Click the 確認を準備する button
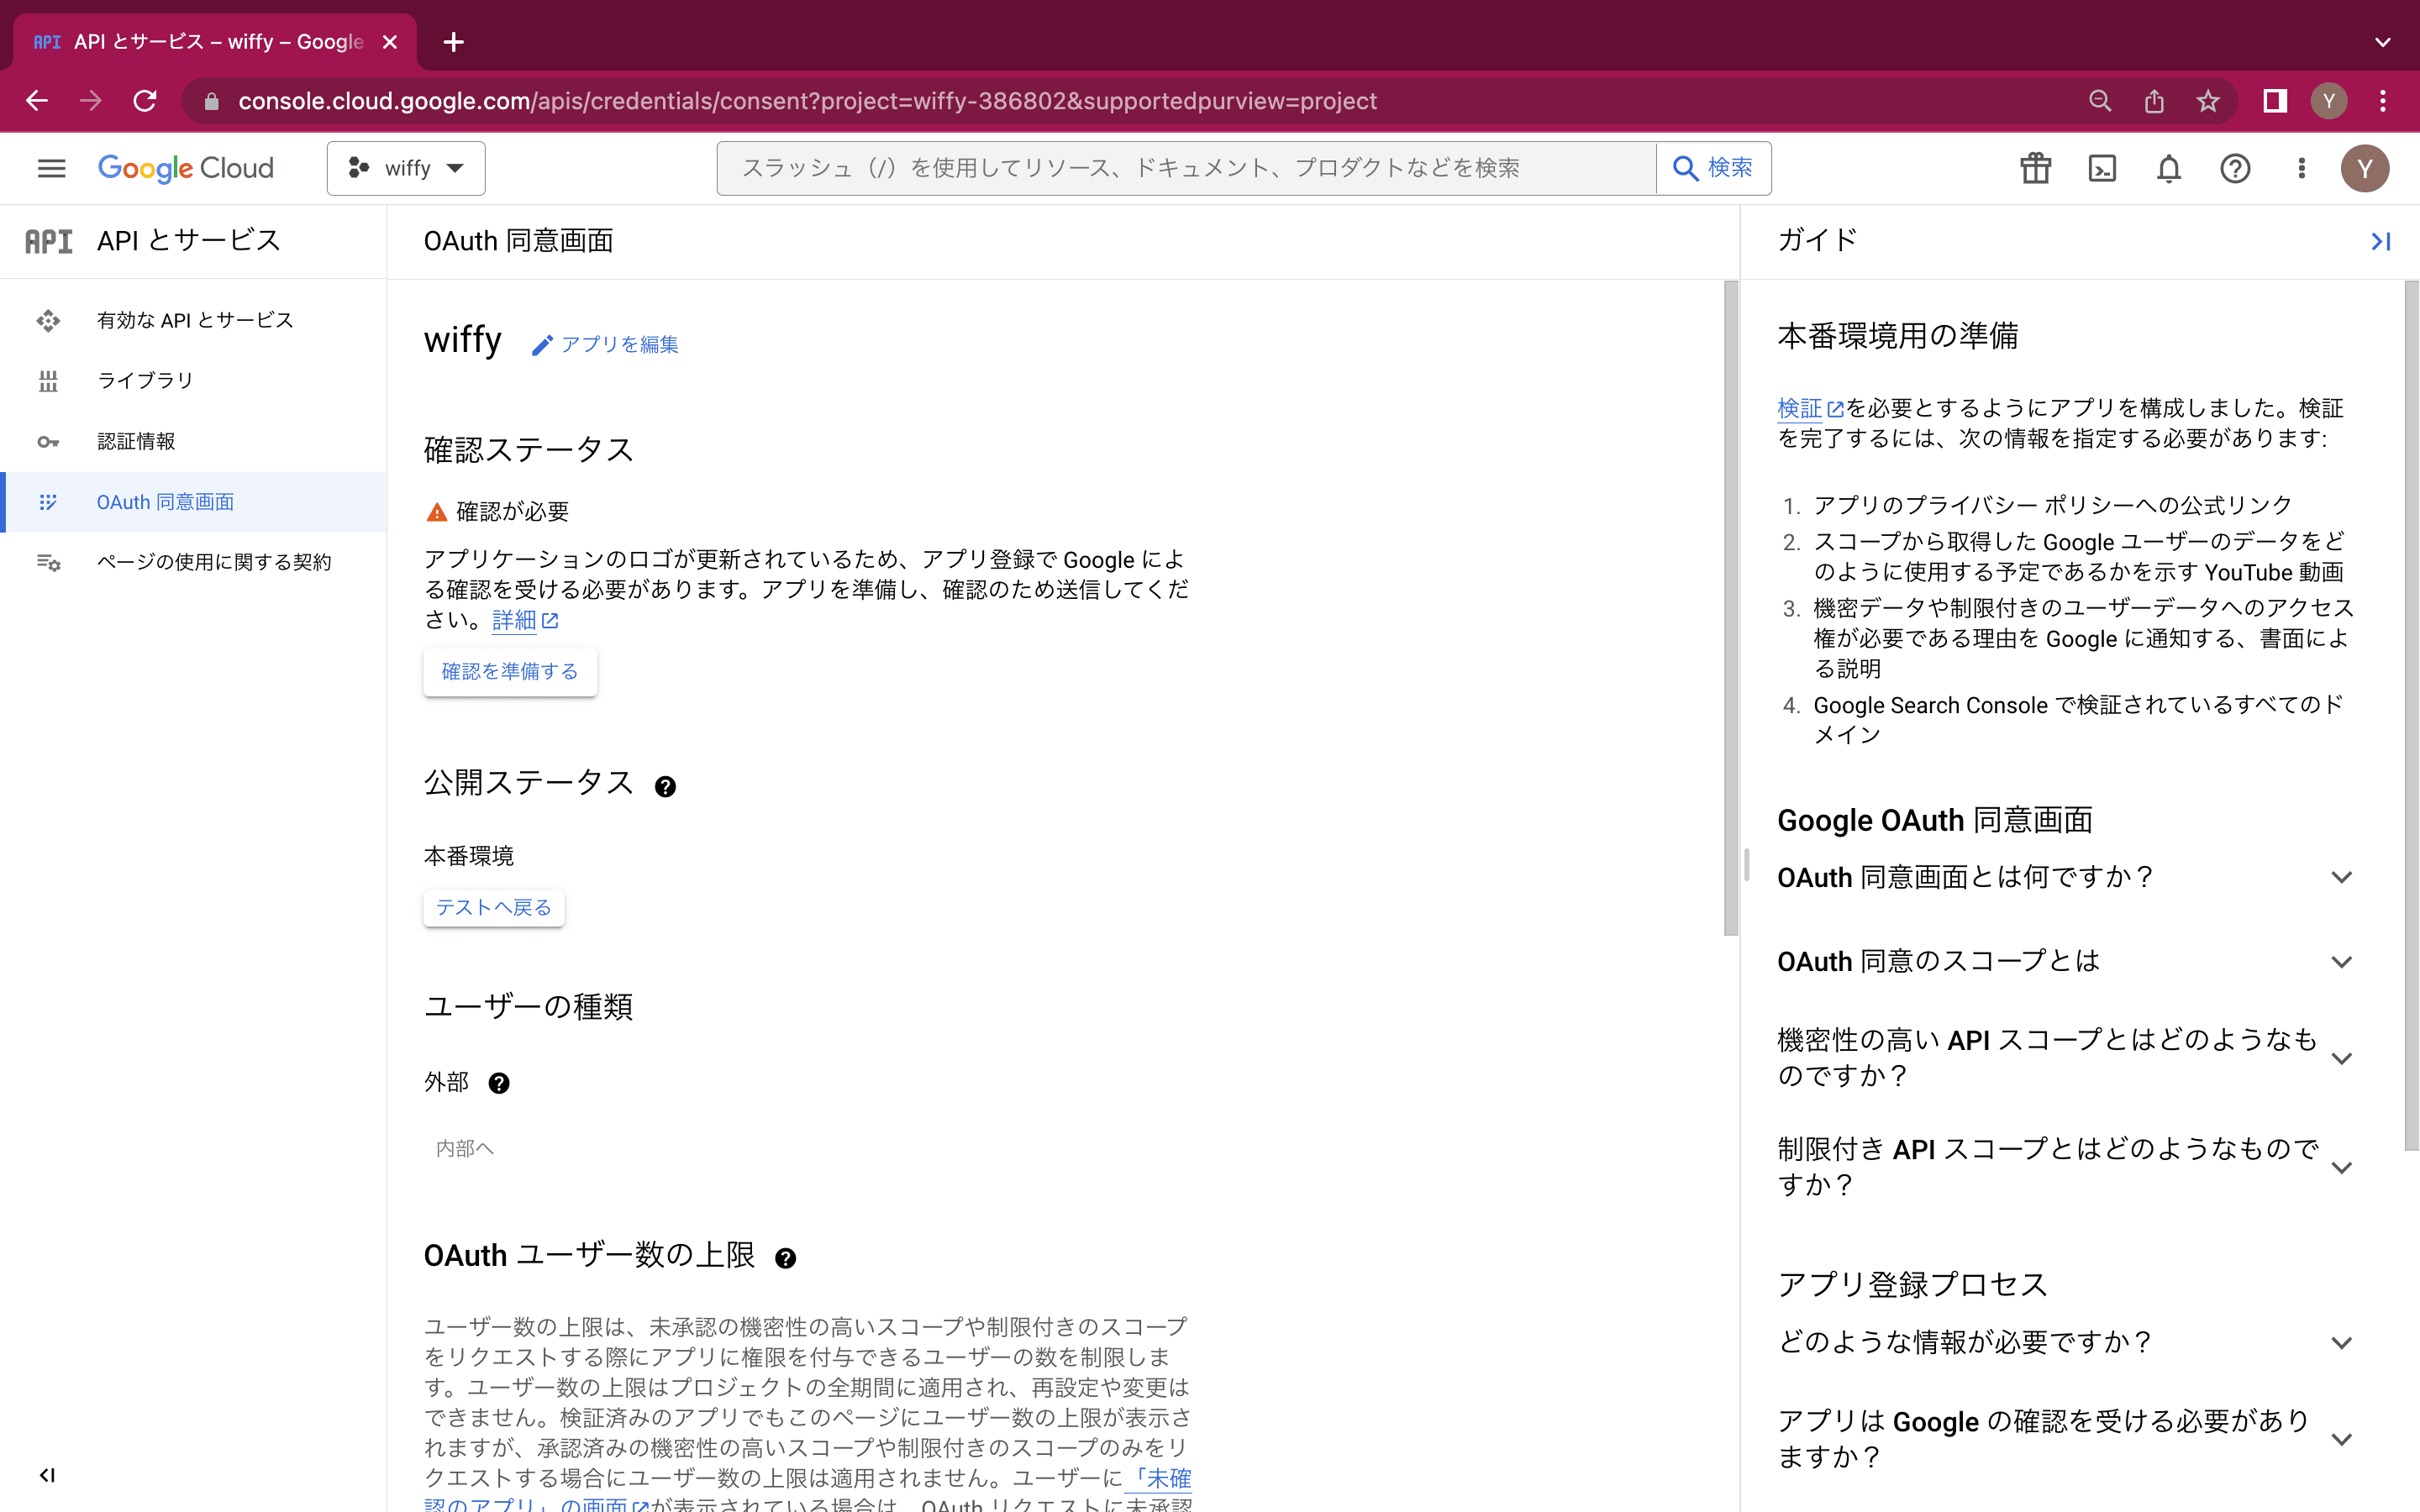The height and width of the screenshot is (1512, 2420). (x=510, y=671)
